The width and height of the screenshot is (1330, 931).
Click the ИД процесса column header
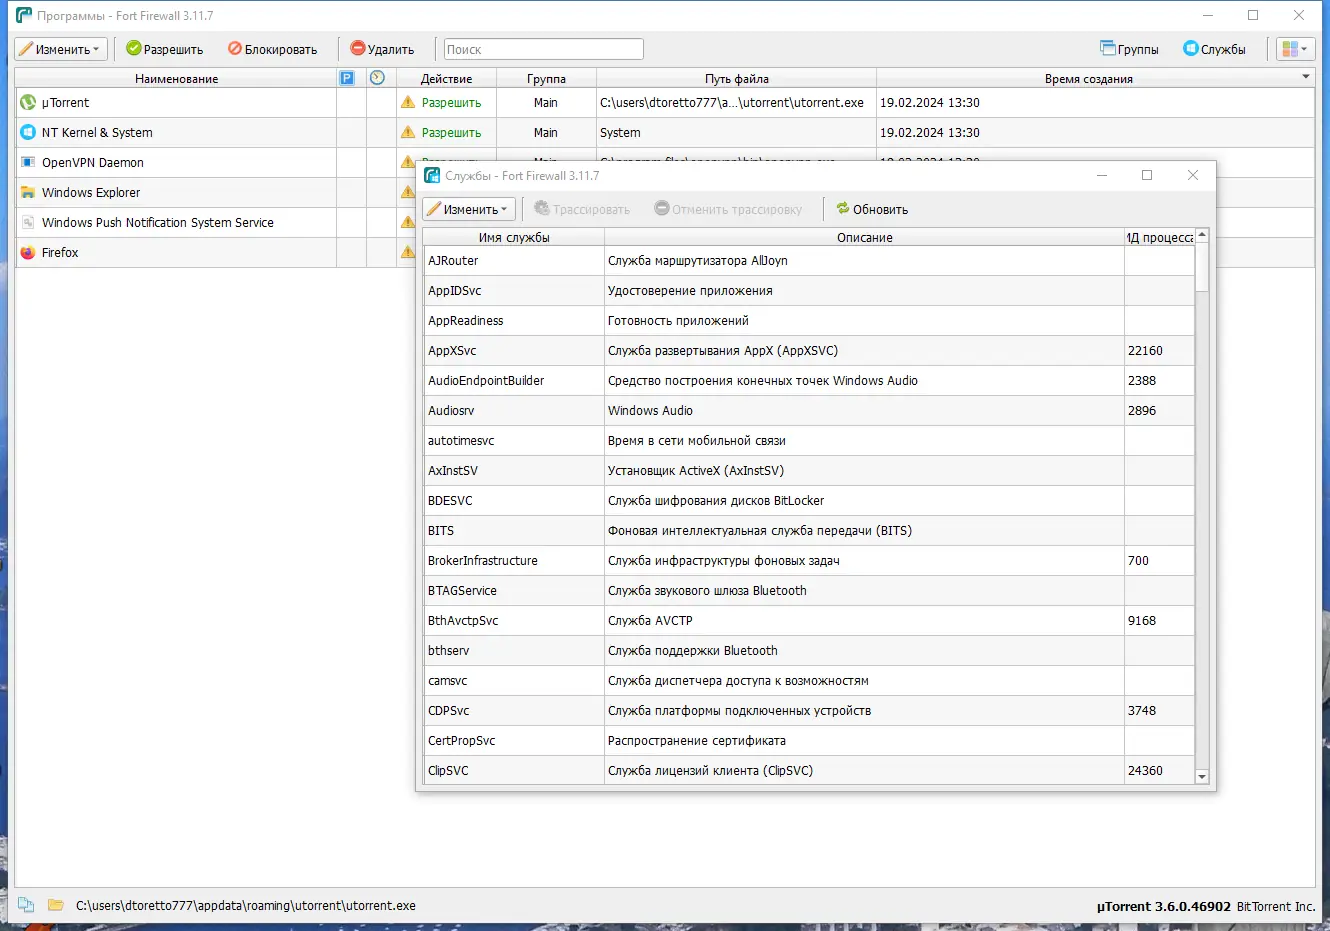[x=1160, y=237]
